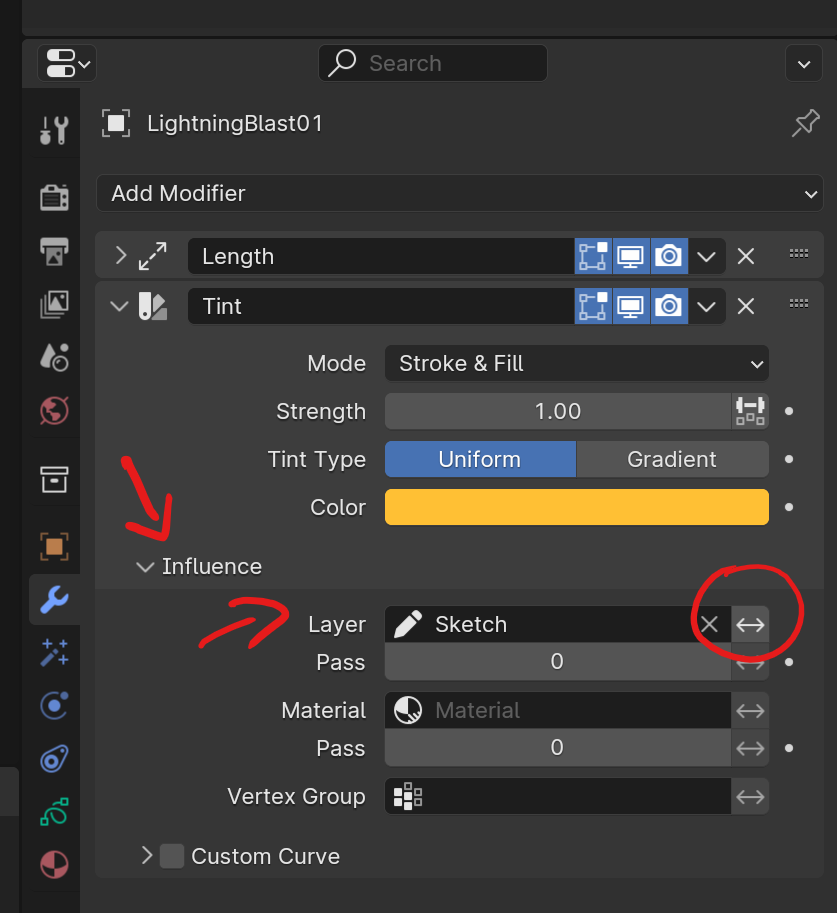Open the View Layer properties tab
Screen dimensions: 837x913
point(54,304)
